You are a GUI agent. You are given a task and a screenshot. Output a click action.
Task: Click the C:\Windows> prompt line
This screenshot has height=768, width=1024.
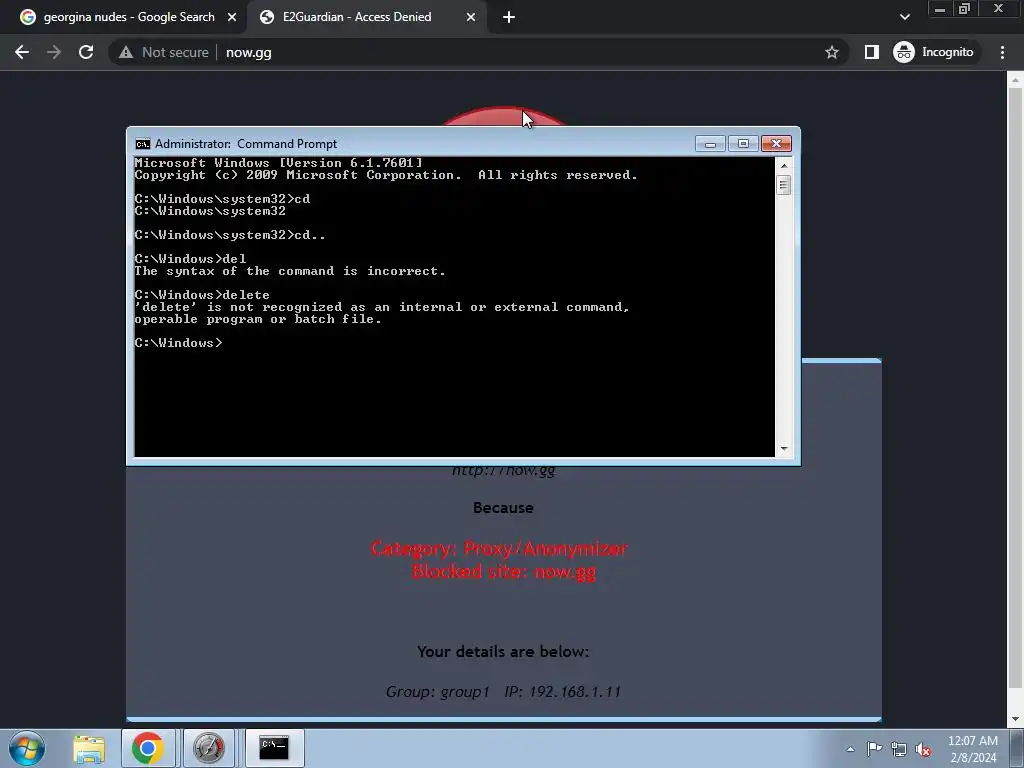pos(178,343)
